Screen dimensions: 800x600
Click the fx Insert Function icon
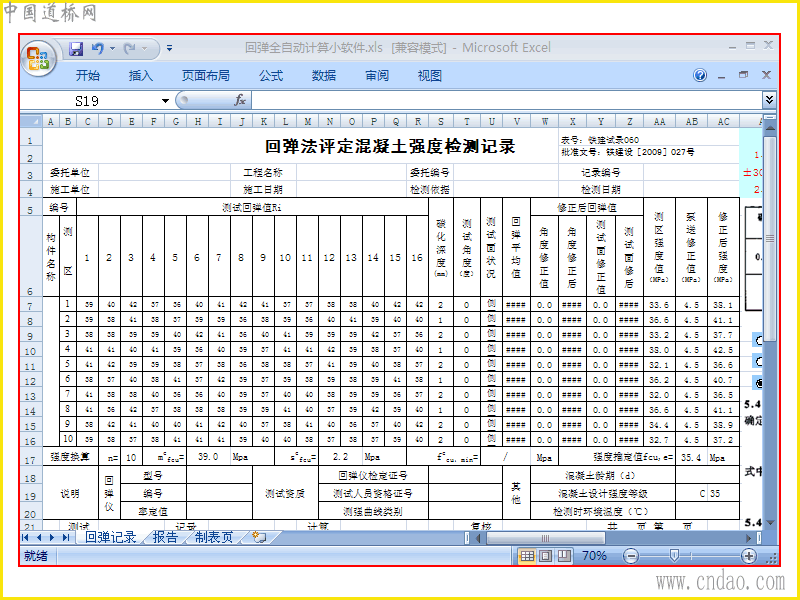tap(240, 101)
